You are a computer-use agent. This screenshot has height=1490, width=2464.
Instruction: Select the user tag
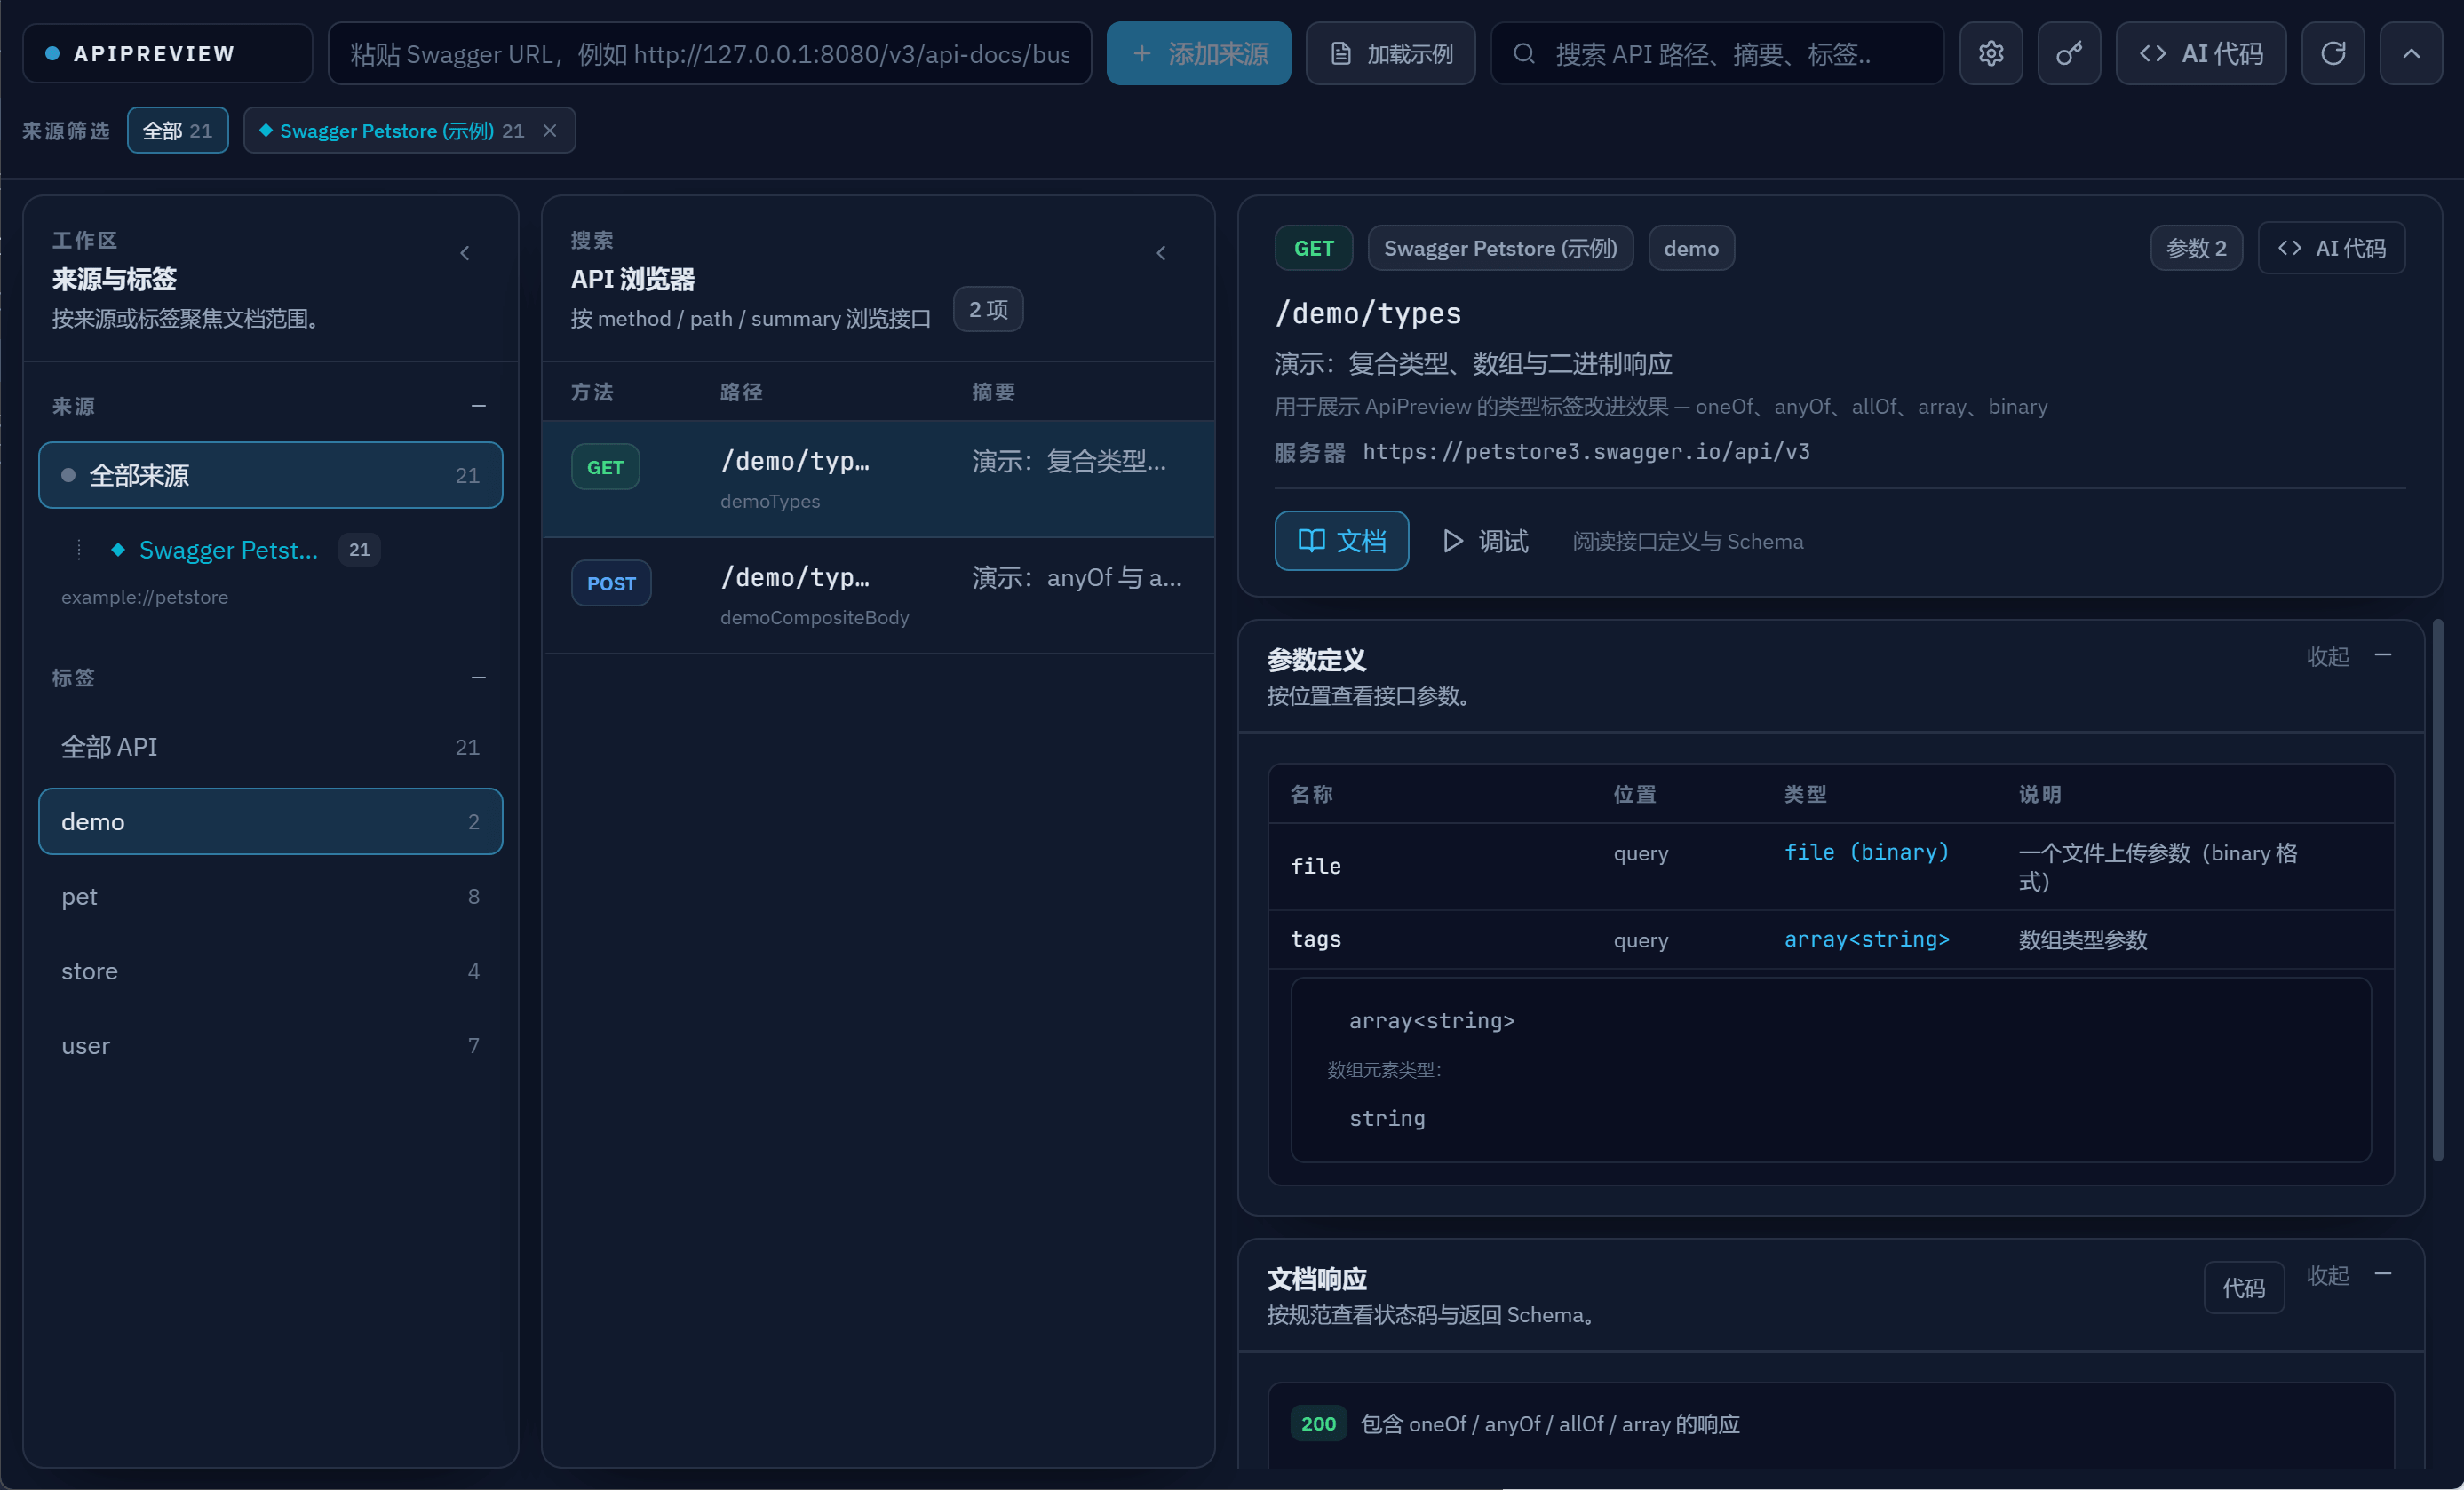click(270, 1045)
